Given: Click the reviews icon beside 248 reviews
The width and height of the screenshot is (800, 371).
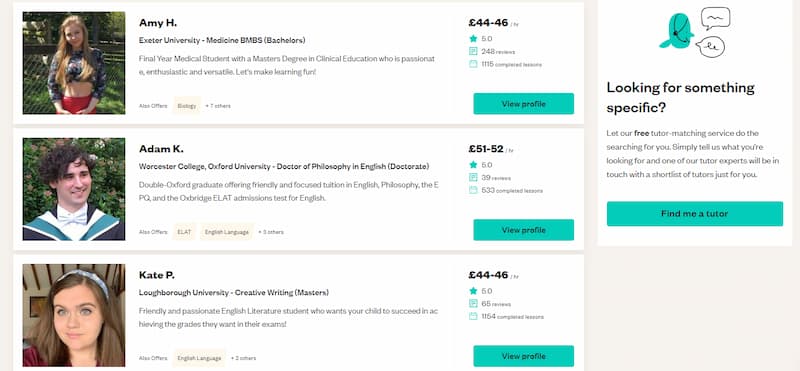Looking at the screenshot, I should 473,51.
